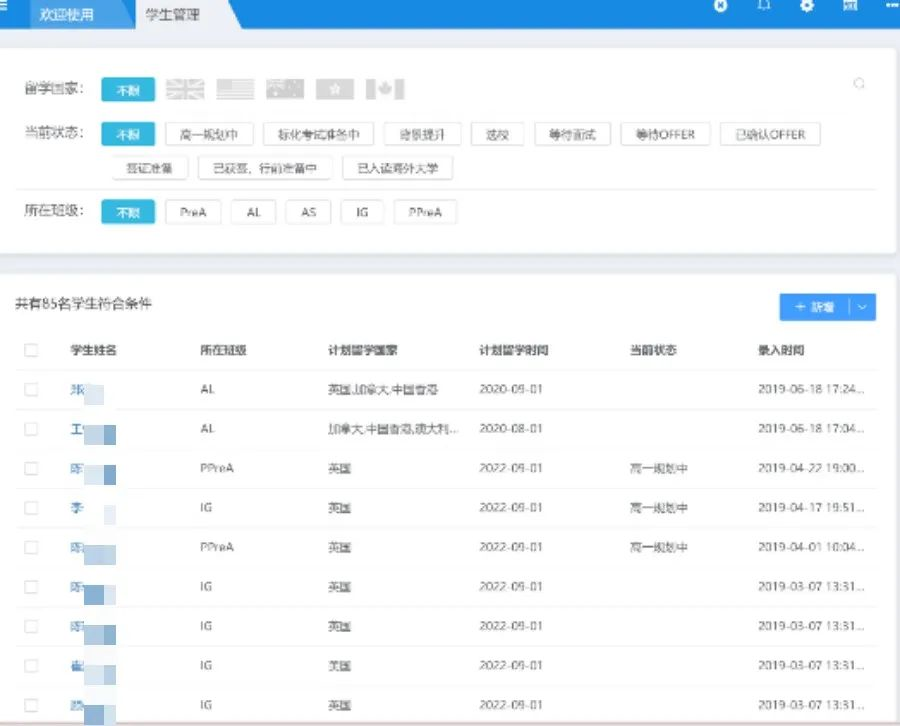Viewport: 900px width, 726px height.
Task: Sort by the 录入时间 column header
Action: (781, 350)
